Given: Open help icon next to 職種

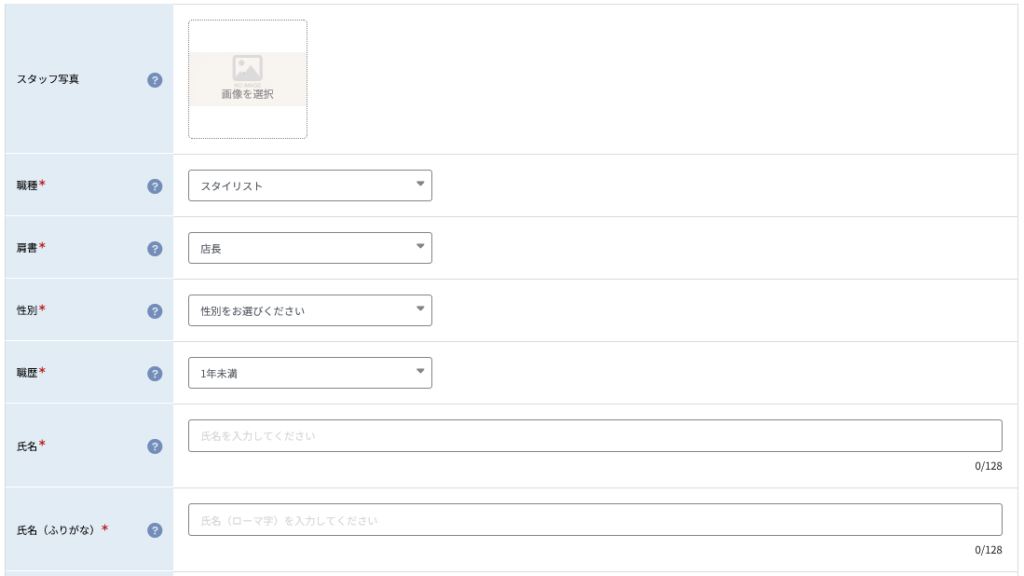Looking at the screenshot, I should tap(155, 187).
